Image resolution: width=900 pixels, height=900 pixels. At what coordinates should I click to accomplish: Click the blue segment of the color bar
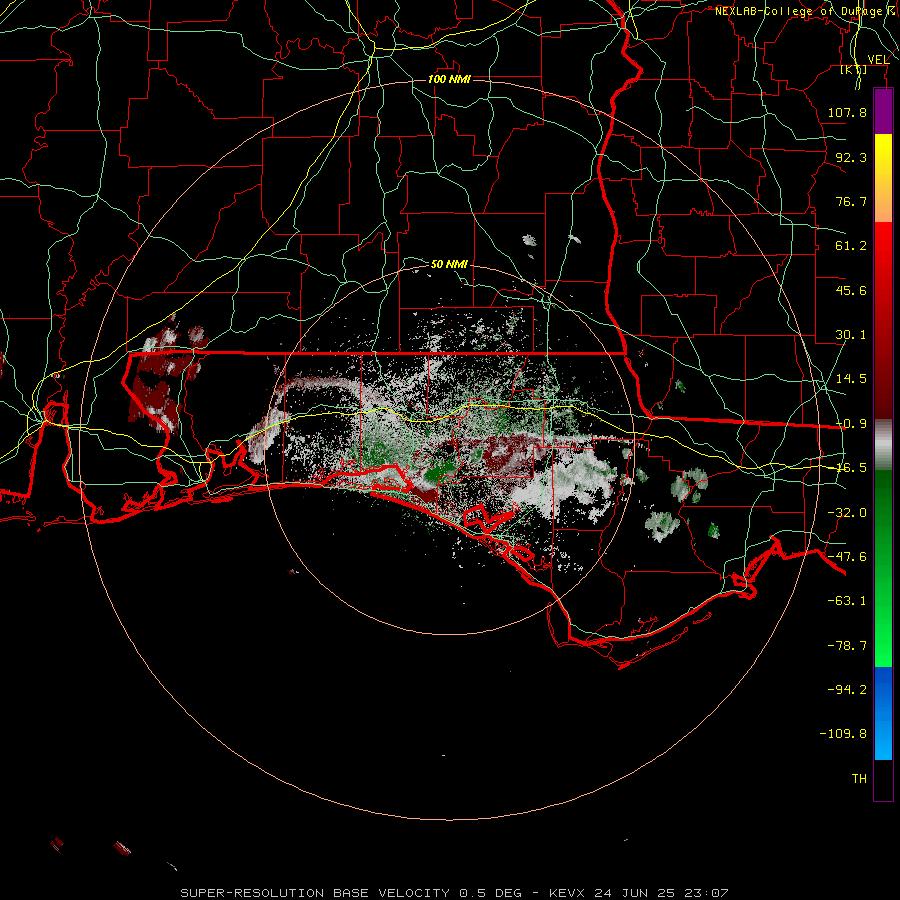coord(883,713)
